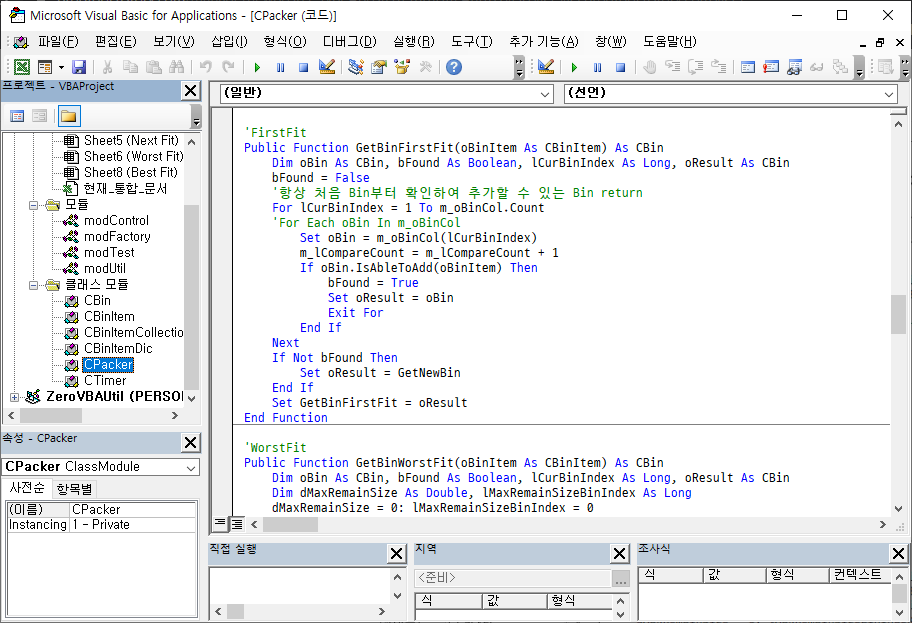Click the Step Into debug icon
Image resolution: width=912 pixels, height=623 pixels.
click(673, 67)
